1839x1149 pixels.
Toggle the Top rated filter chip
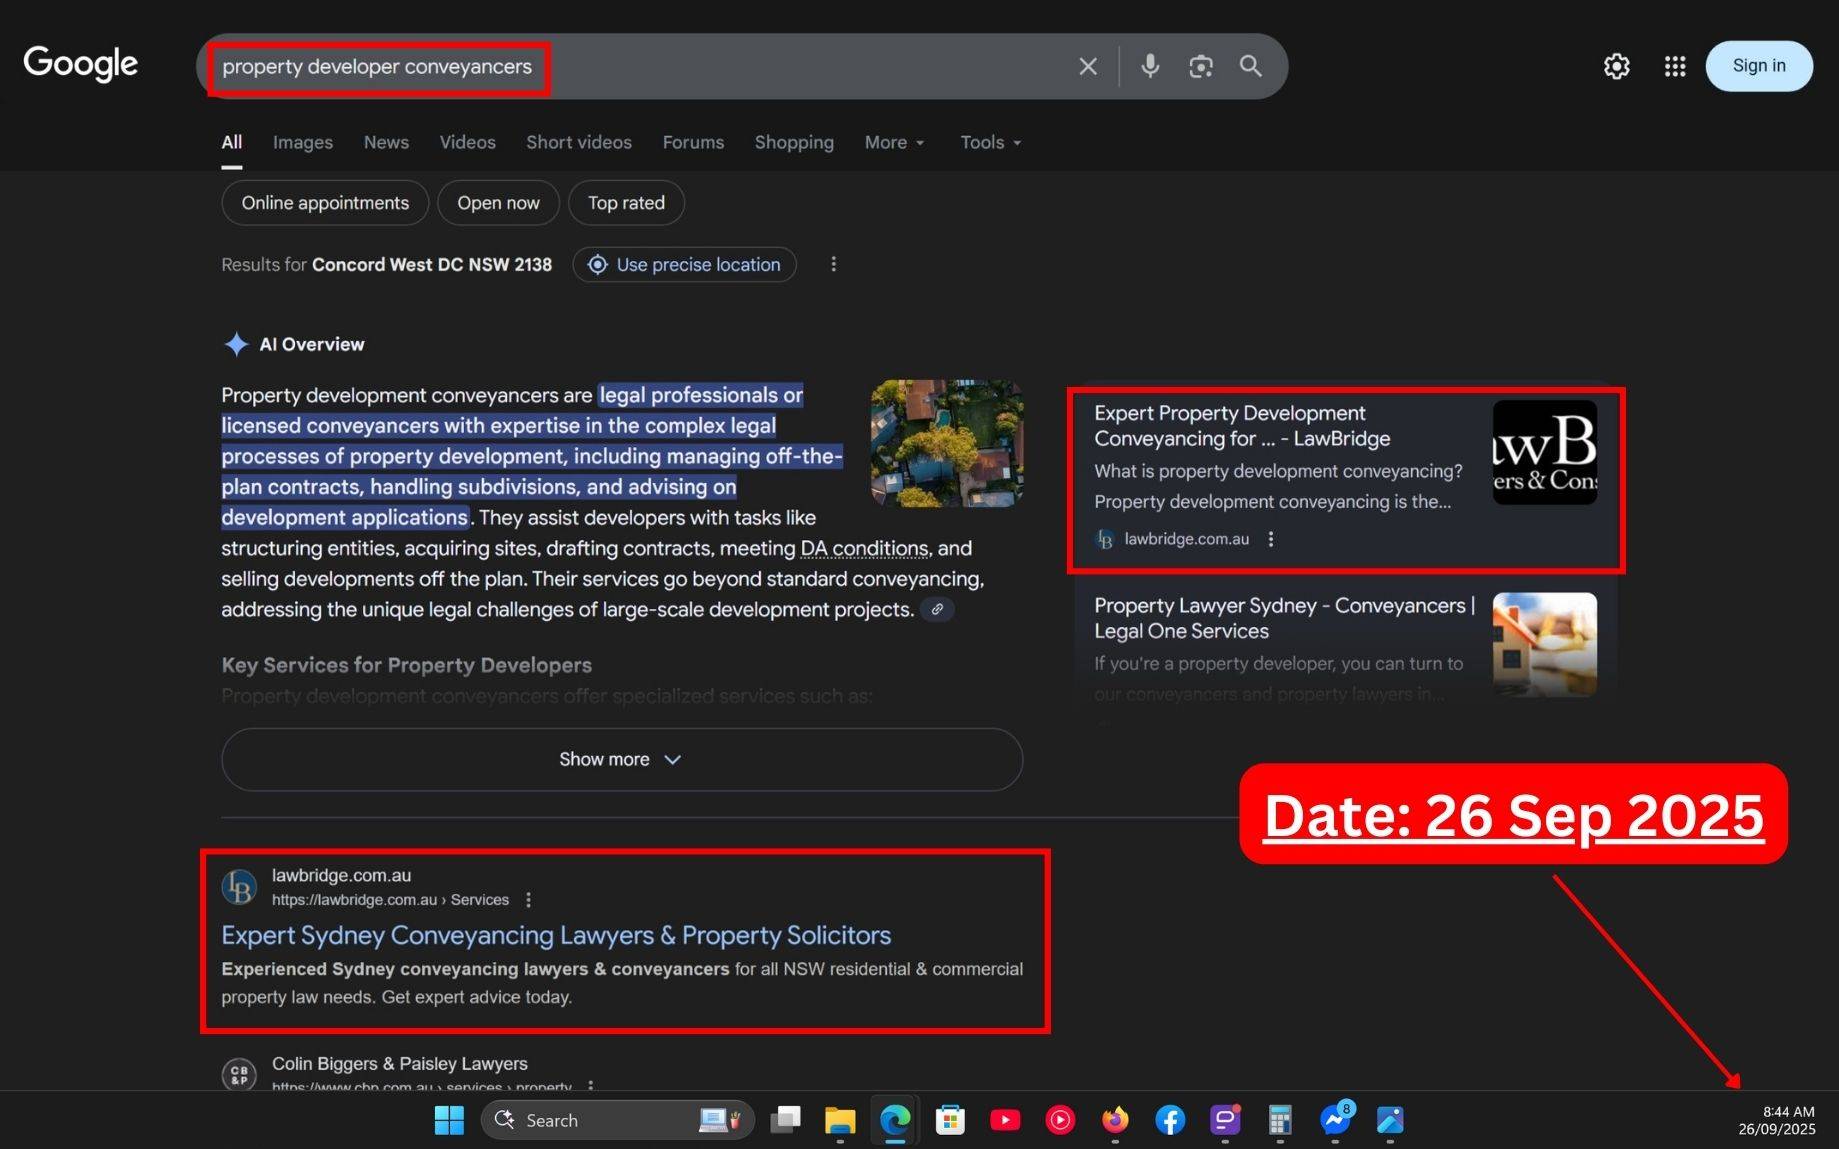626,203
